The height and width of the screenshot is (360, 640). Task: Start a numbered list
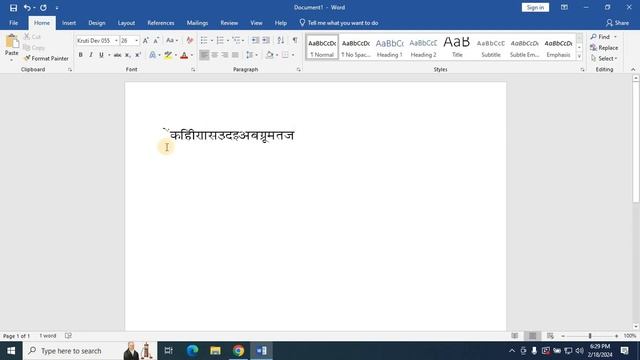tap(220, 40)
